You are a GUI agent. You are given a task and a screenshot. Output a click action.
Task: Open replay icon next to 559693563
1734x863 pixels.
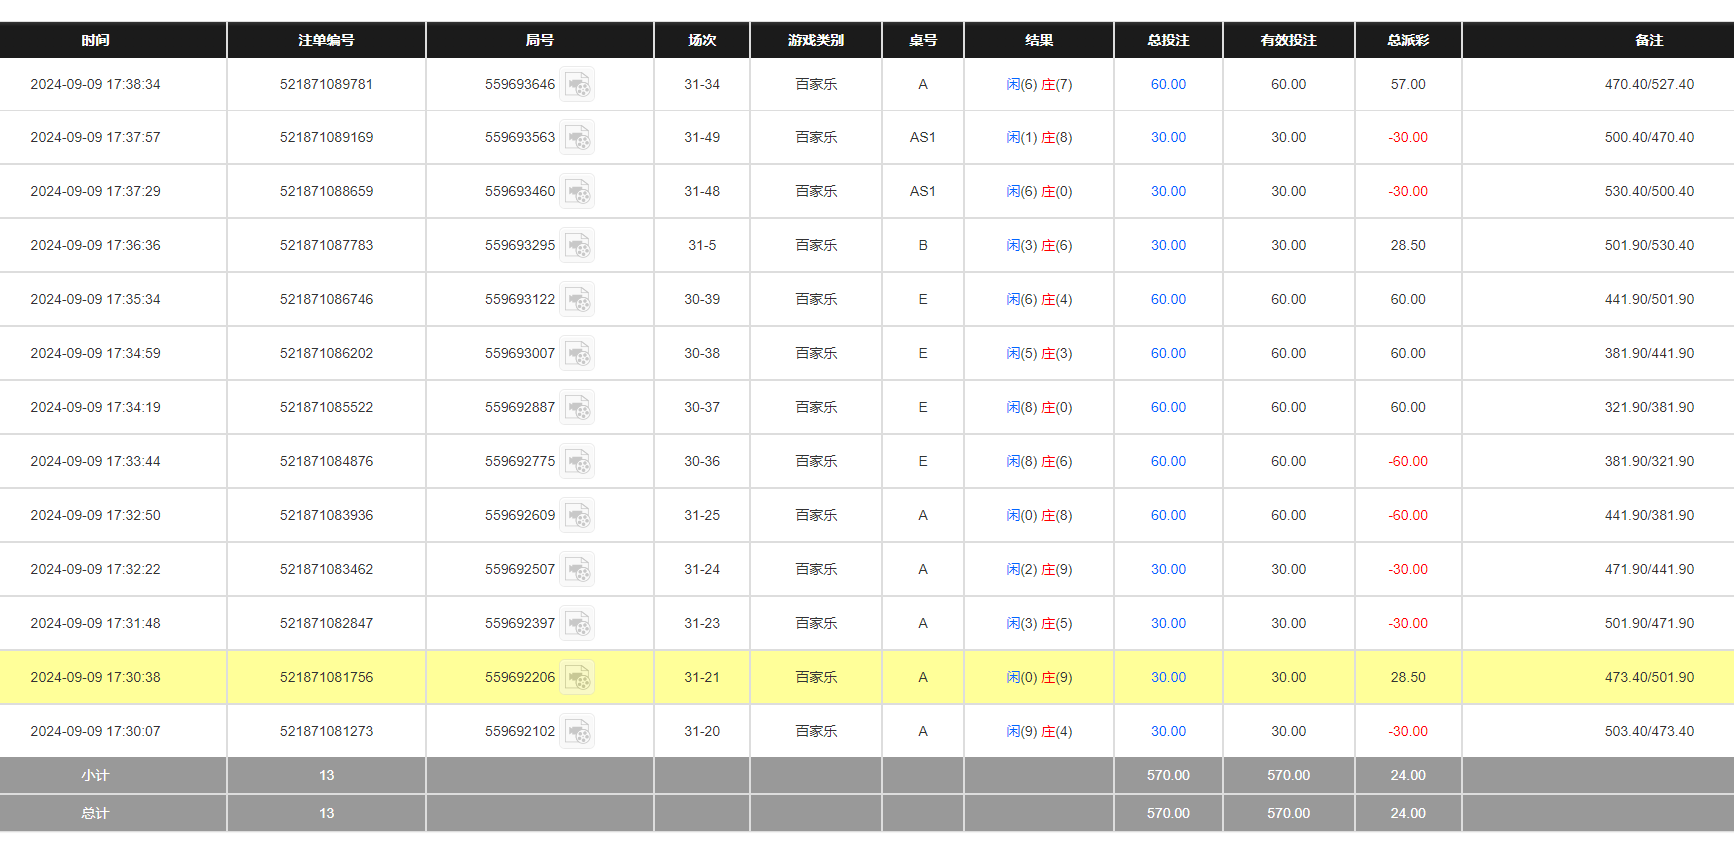(577, 138)
